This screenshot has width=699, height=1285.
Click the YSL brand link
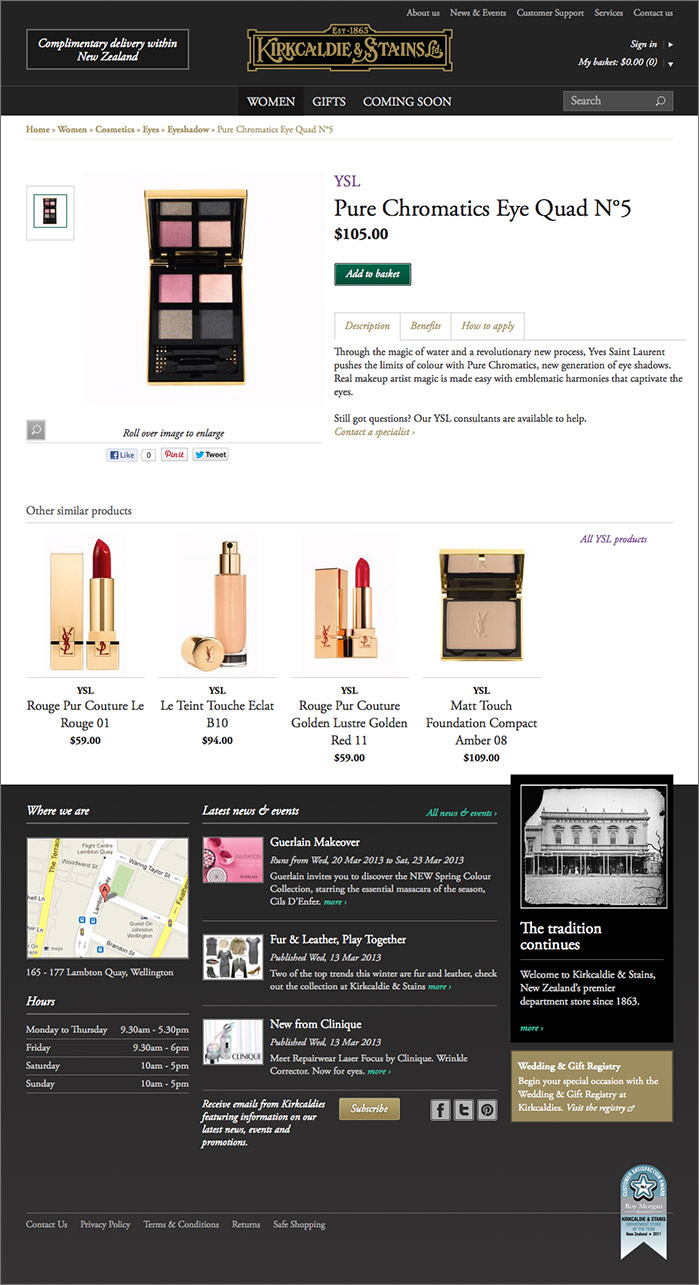tap(347, 181)
